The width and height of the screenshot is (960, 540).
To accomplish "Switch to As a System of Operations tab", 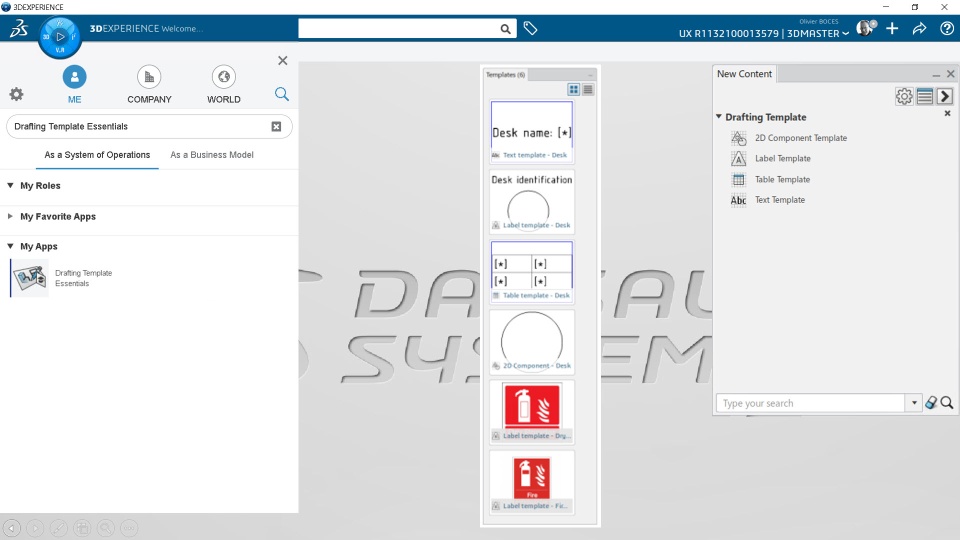I will (x=97, y=155).
